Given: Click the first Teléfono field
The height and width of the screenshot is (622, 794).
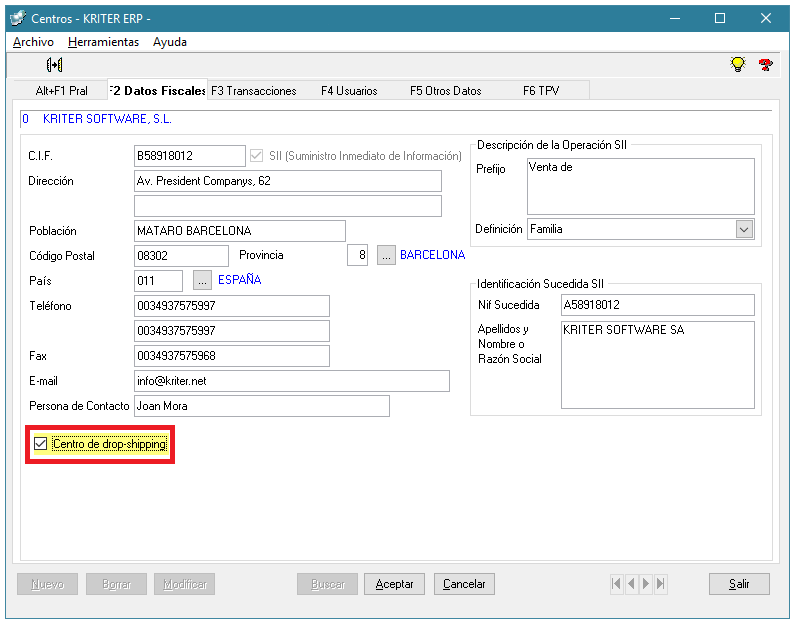Looking at the screenshot, I should [232, 306].
